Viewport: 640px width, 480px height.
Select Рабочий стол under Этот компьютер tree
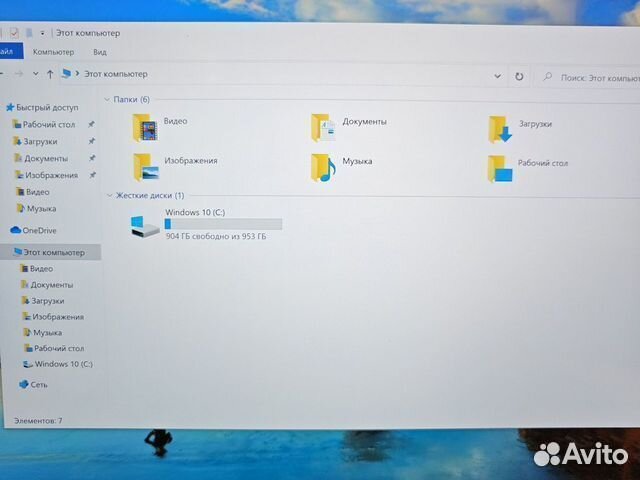(x=59, y=348)
